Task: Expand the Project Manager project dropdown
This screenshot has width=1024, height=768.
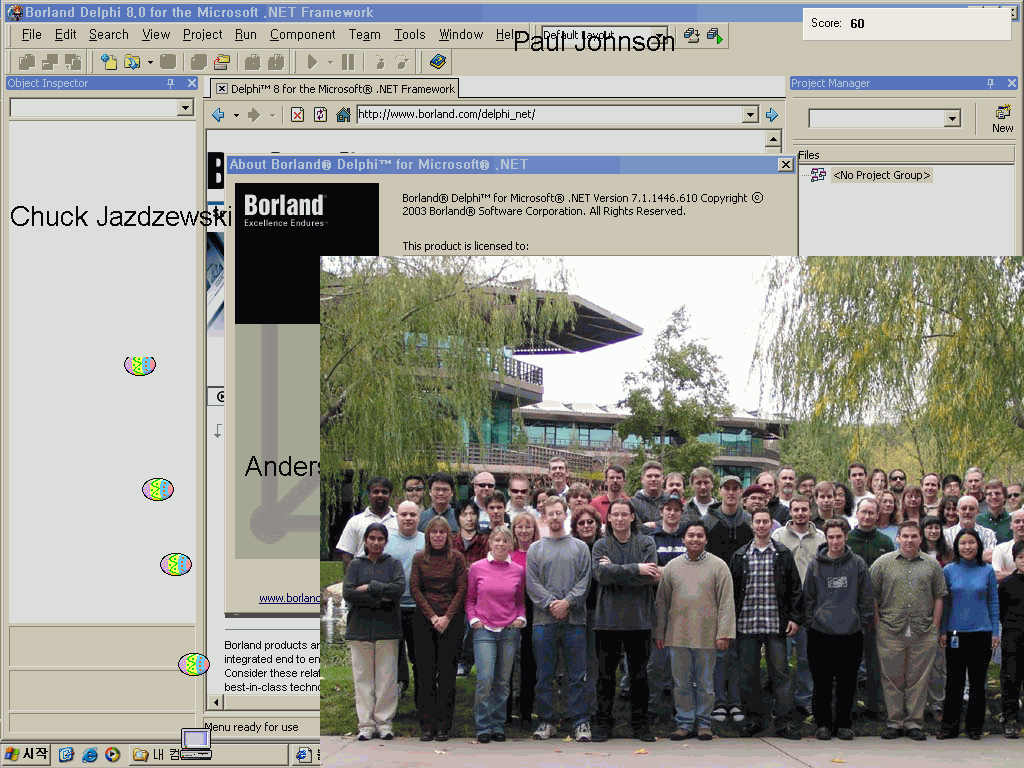Action: [952, 119]
